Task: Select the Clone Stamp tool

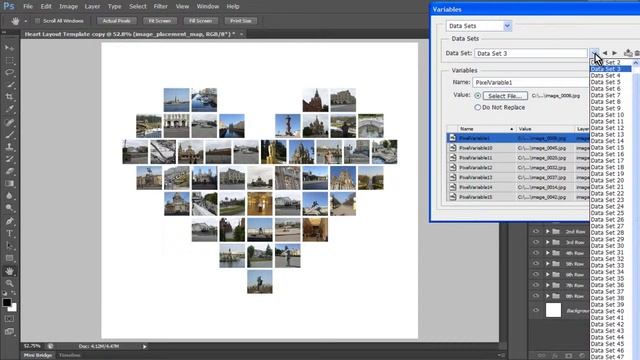Action: [x=9, y=147]
